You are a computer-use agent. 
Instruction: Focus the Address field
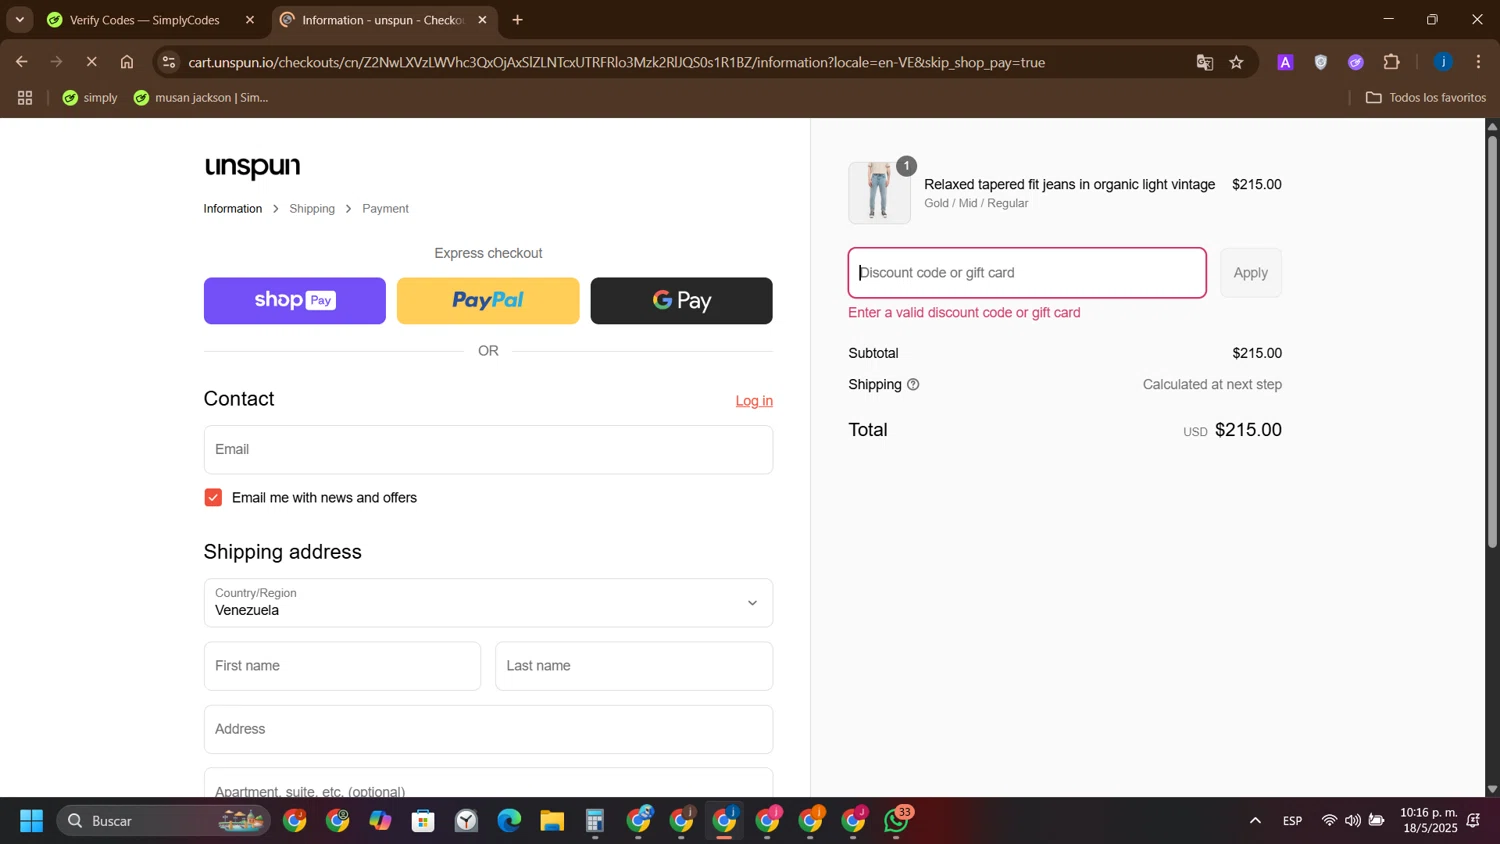pyautogui.click(x=488, y=730)
